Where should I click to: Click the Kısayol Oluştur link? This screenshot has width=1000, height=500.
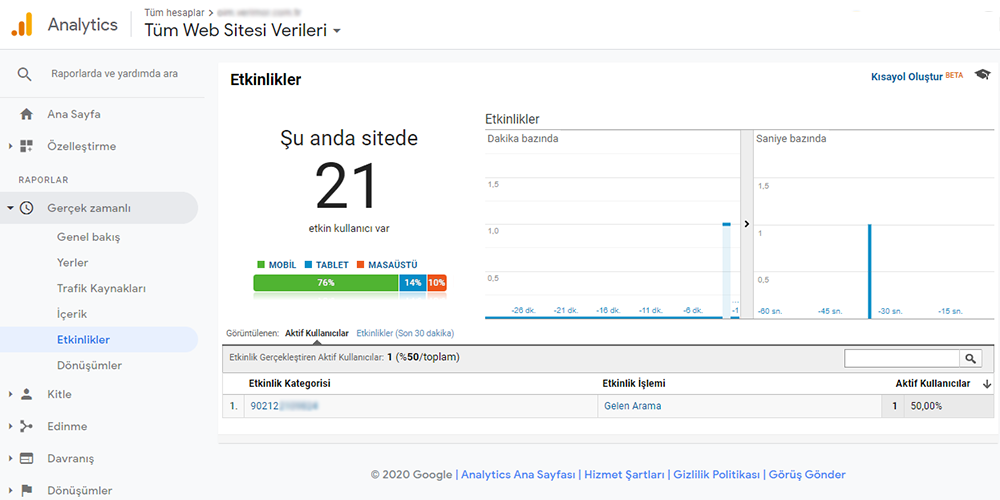tap(906, 76)
